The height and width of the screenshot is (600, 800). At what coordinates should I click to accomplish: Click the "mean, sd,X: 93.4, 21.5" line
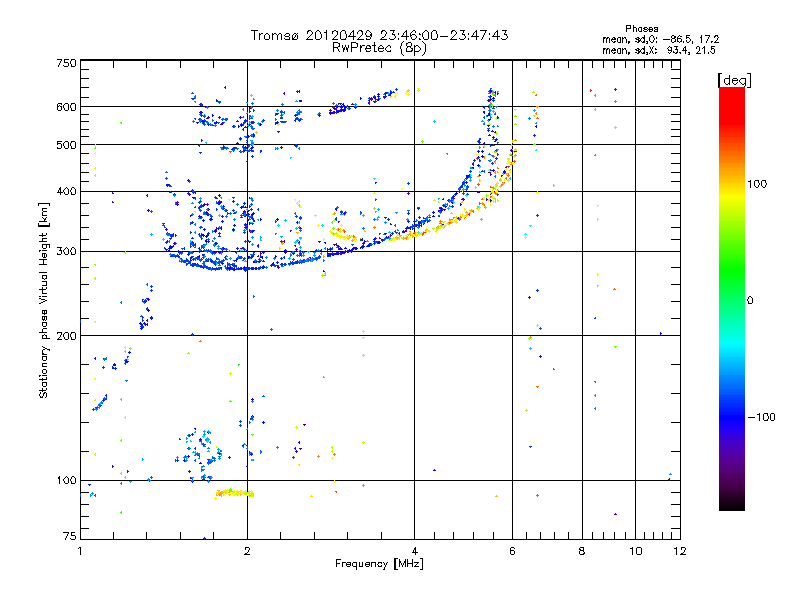coord(659,50)
